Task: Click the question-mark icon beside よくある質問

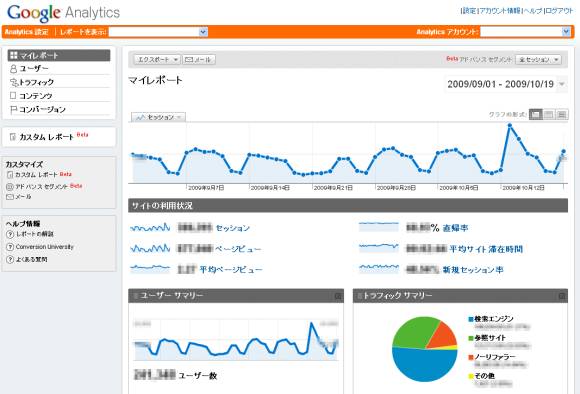Action: coord(10,259)
